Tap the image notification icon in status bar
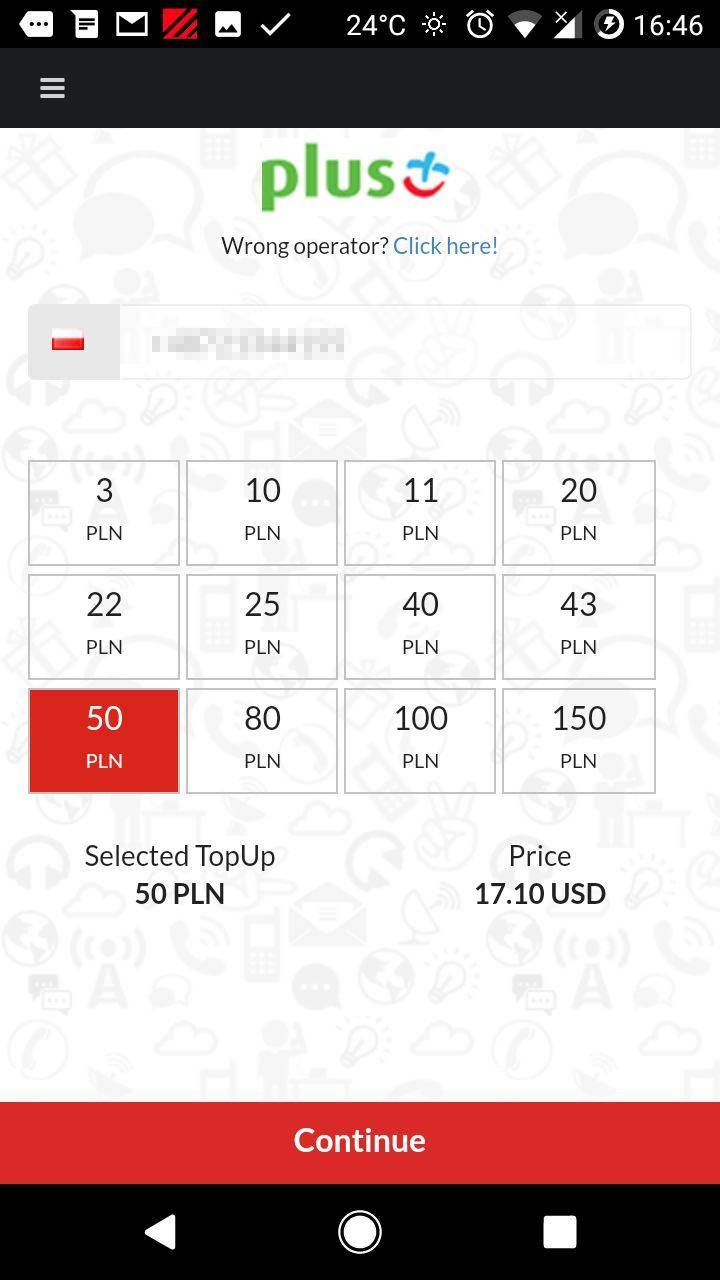 227,23
